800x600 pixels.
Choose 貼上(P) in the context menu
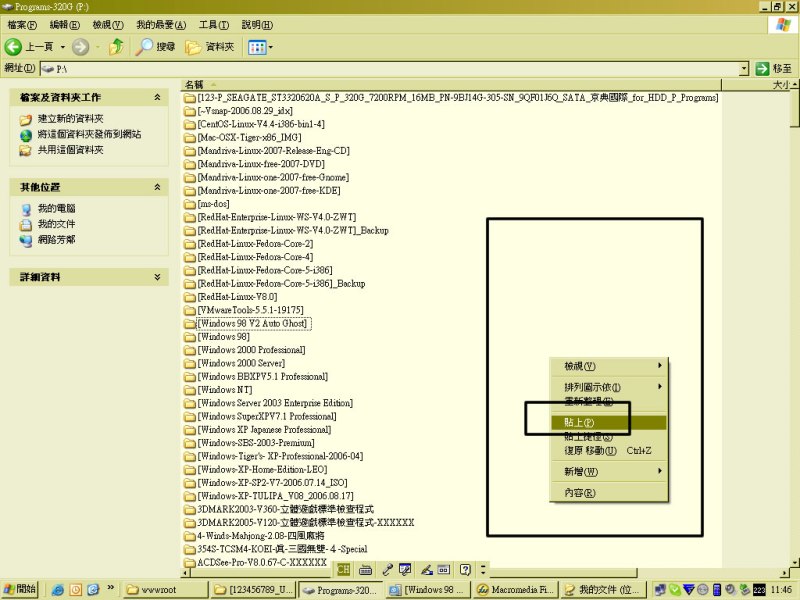coord(609,422)
